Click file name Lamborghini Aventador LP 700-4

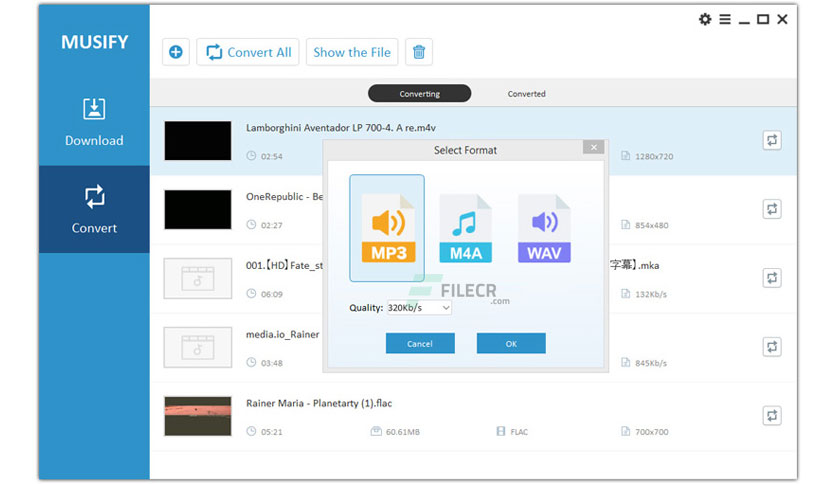[x=341, y=128]
